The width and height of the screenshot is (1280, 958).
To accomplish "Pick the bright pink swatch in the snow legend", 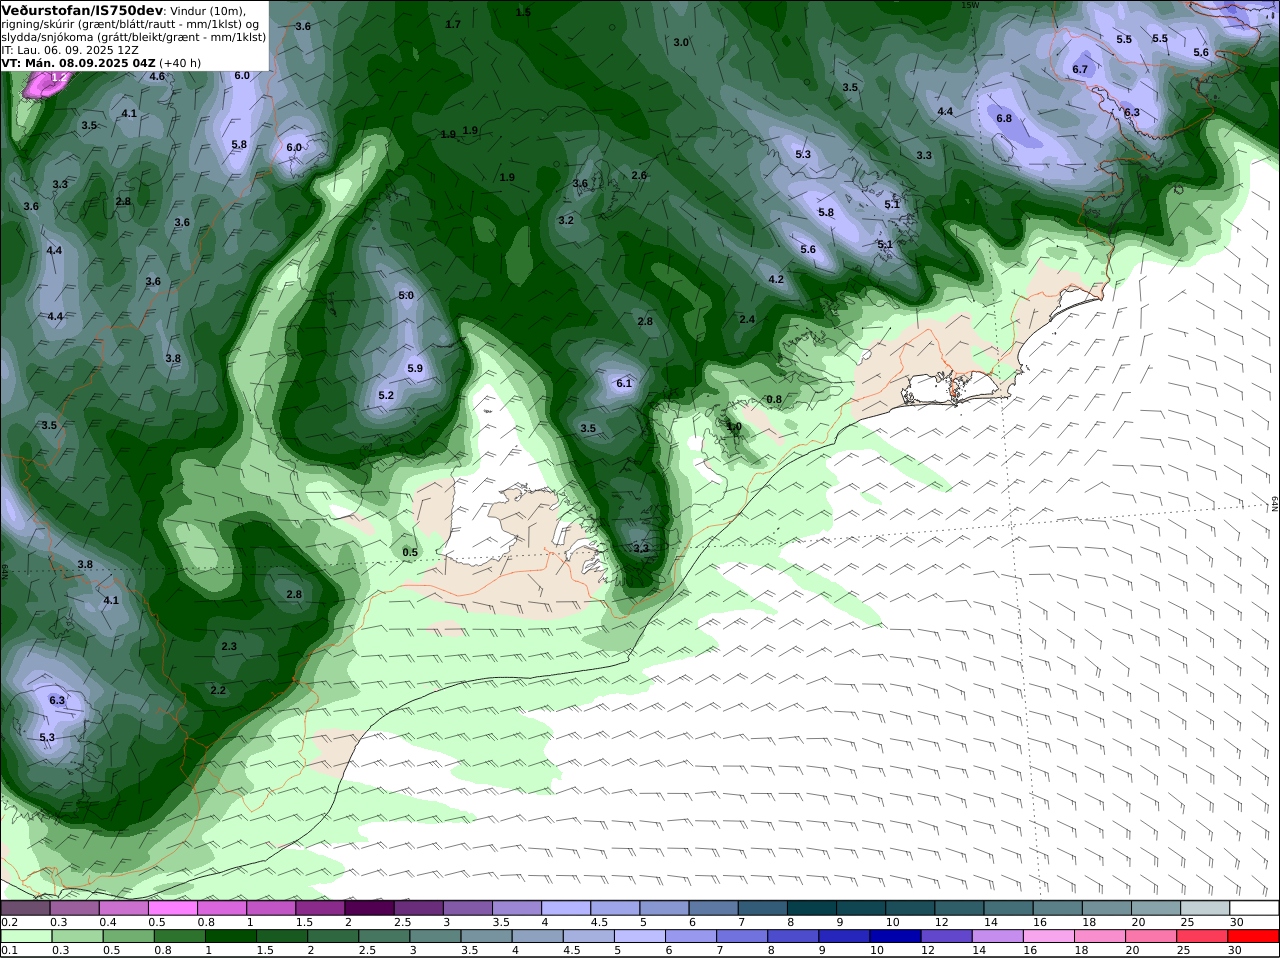I will [173, 908].
